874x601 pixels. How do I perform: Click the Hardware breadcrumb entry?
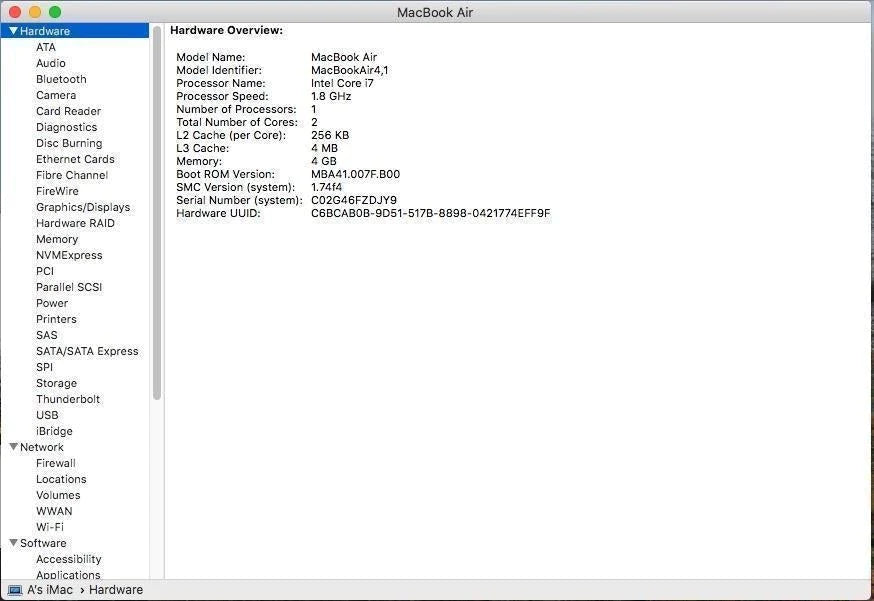(115, 589)
